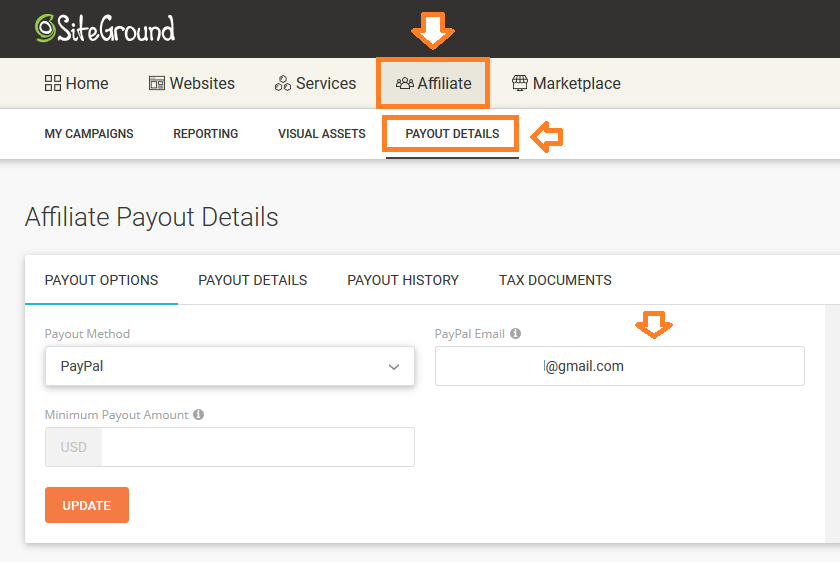The height and width of the screenshot is (562, 840).
Task: Click the Websites browser icon
Action: pyautogui.click(x=156, y=83)
